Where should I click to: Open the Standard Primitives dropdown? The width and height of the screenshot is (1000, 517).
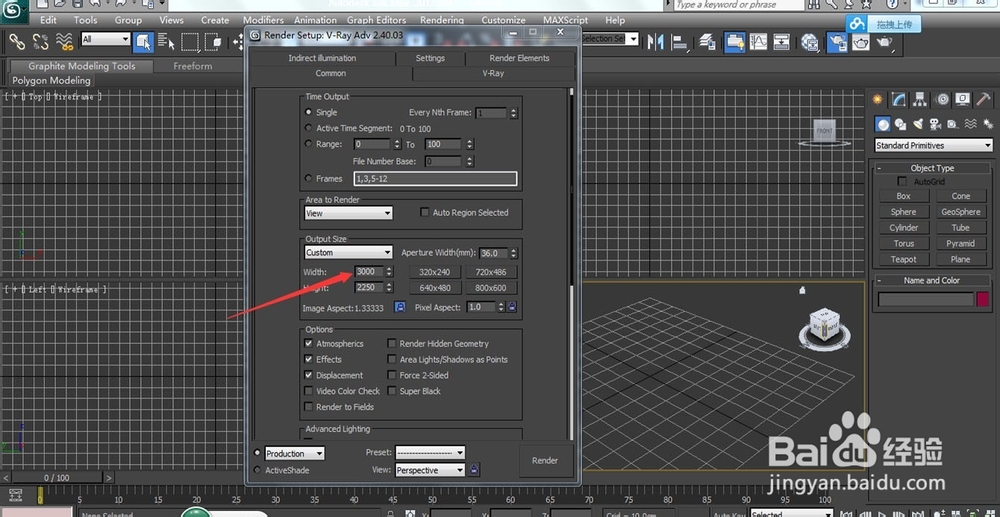tap(934, 145)
